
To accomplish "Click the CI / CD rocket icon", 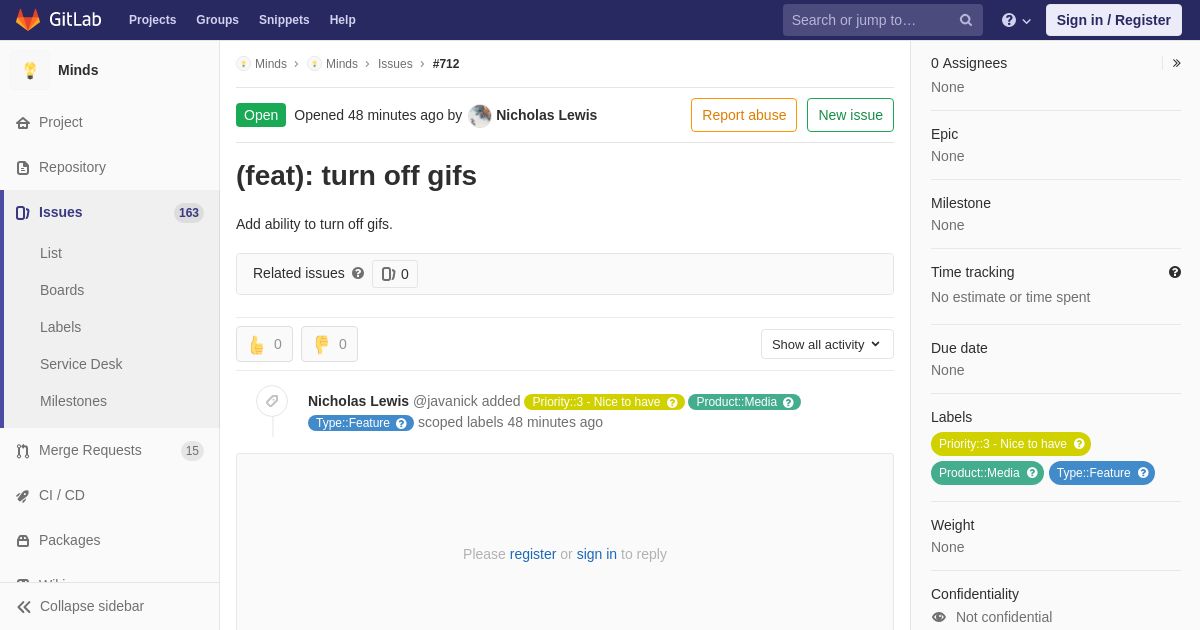I will coord(23,496).
